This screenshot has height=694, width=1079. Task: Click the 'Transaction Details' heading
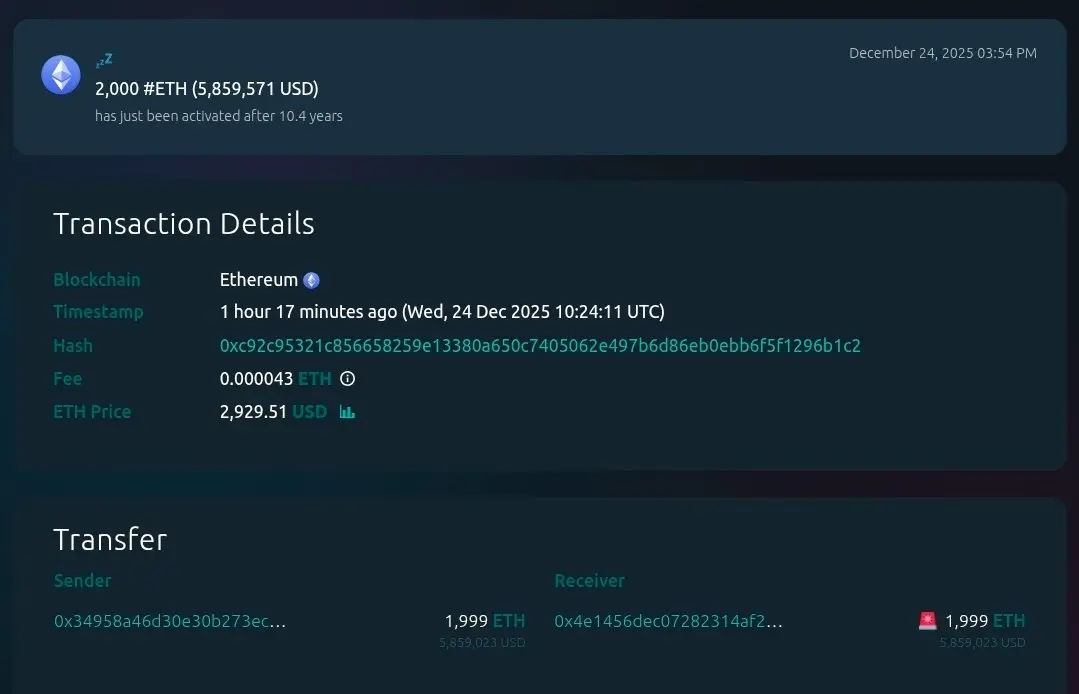184,224
